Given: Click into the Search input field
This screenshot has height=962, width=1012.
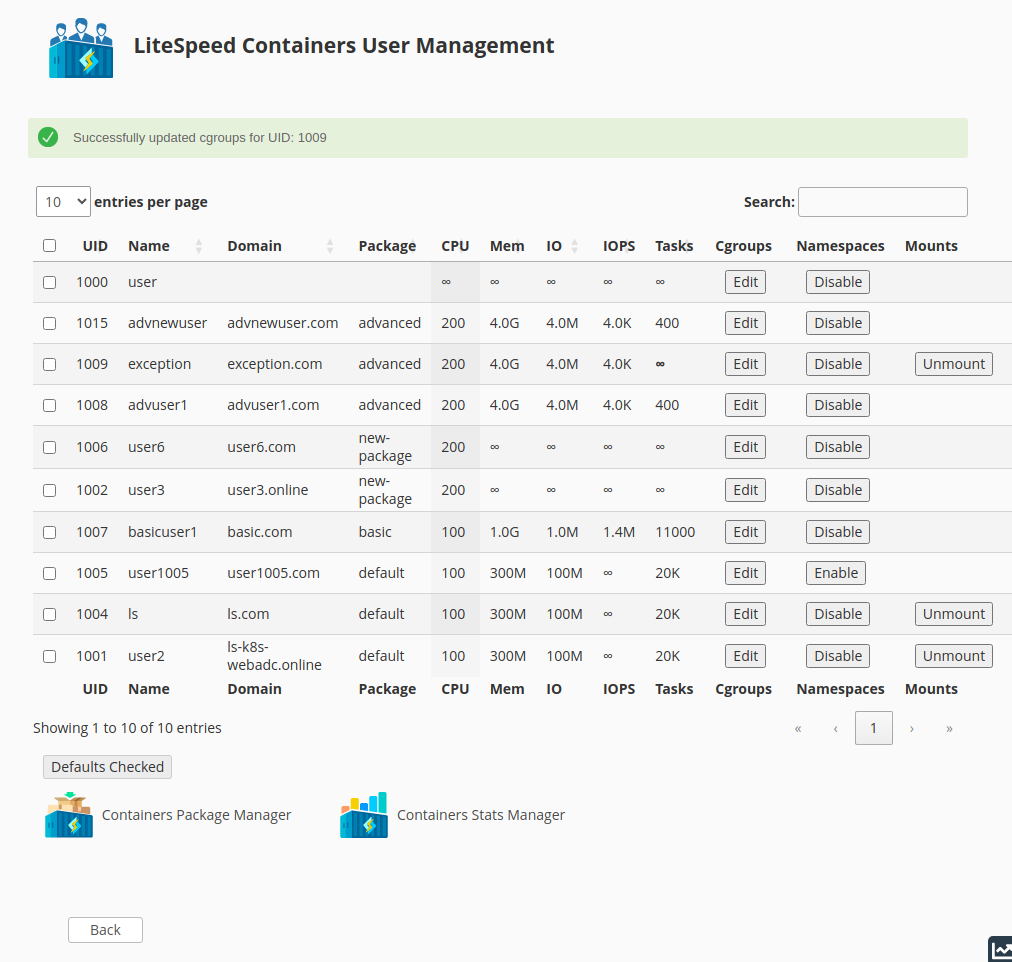Looking at the screenshot, I should click(882, 202).
